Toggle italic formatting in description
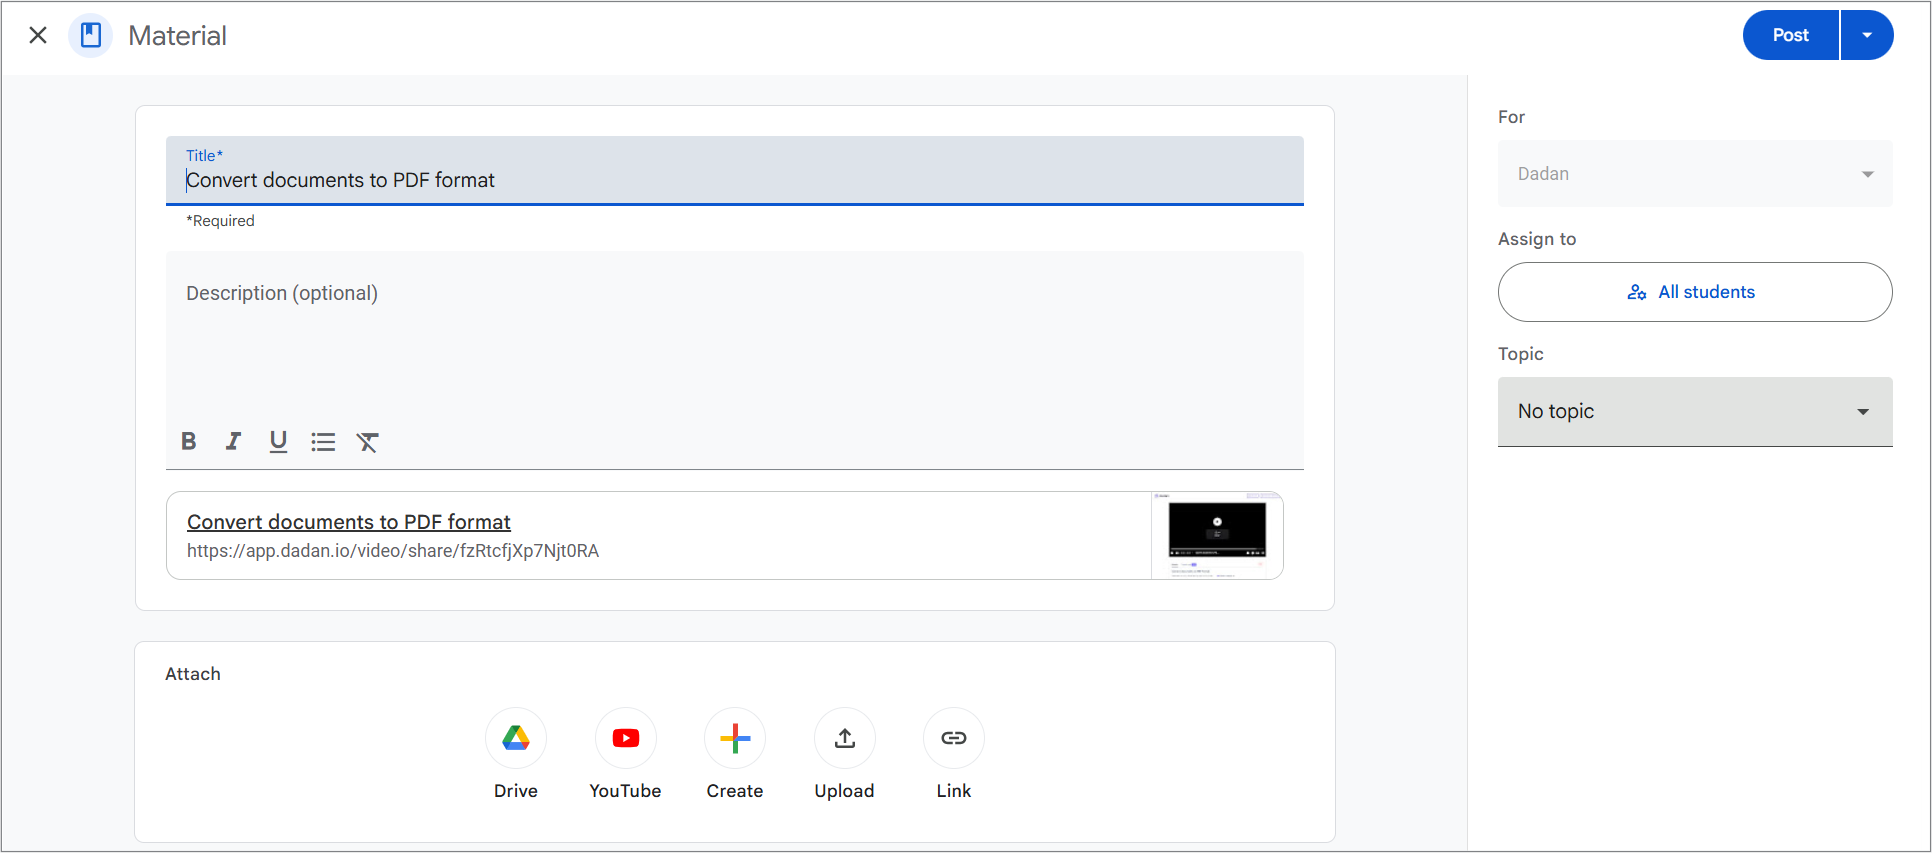The image size is (1932, 853). click(233, 441)
